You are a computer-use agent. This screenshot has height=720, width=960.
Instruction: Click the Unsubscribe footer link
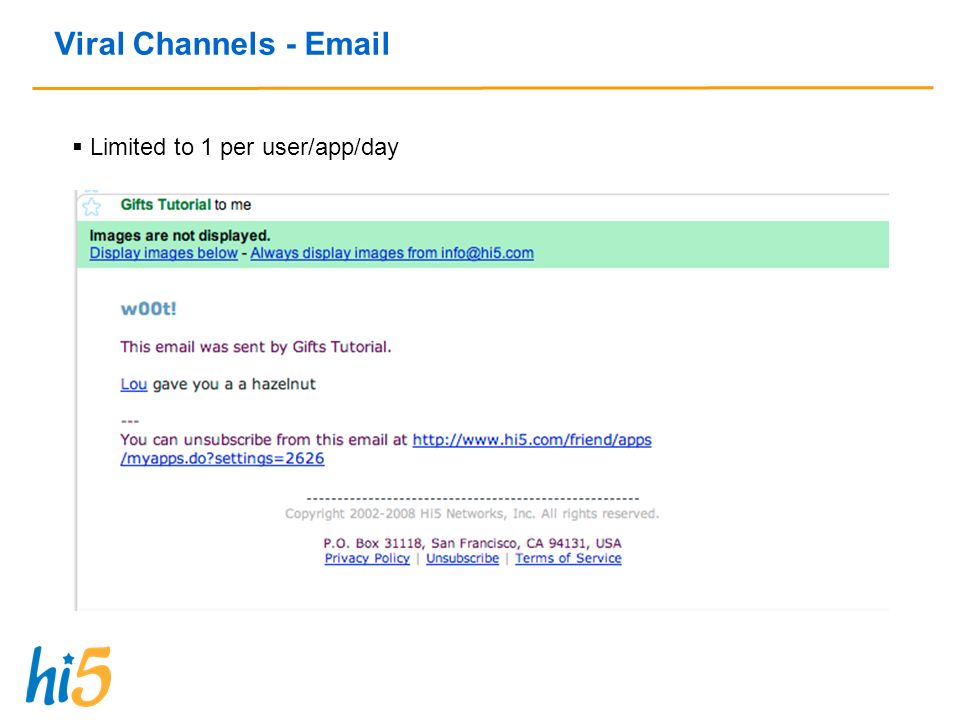coord(462,558)
